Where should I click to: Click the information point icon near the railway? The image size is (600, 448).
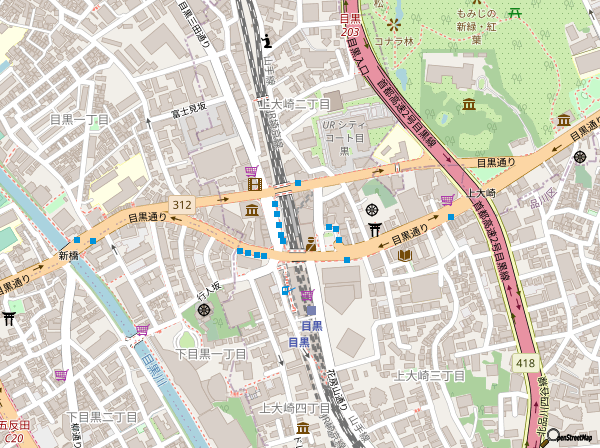(267, 41)
